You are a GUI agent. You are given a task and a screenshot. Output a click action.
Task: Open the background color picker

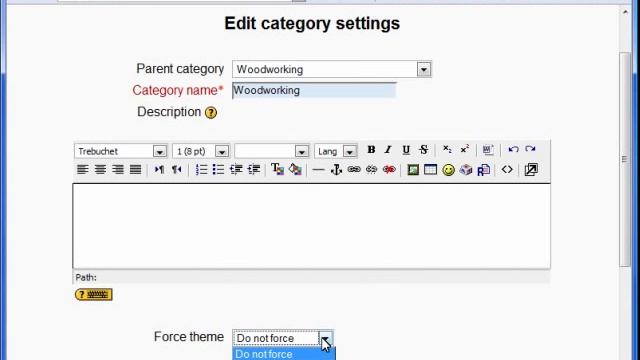tap(295, 169)
